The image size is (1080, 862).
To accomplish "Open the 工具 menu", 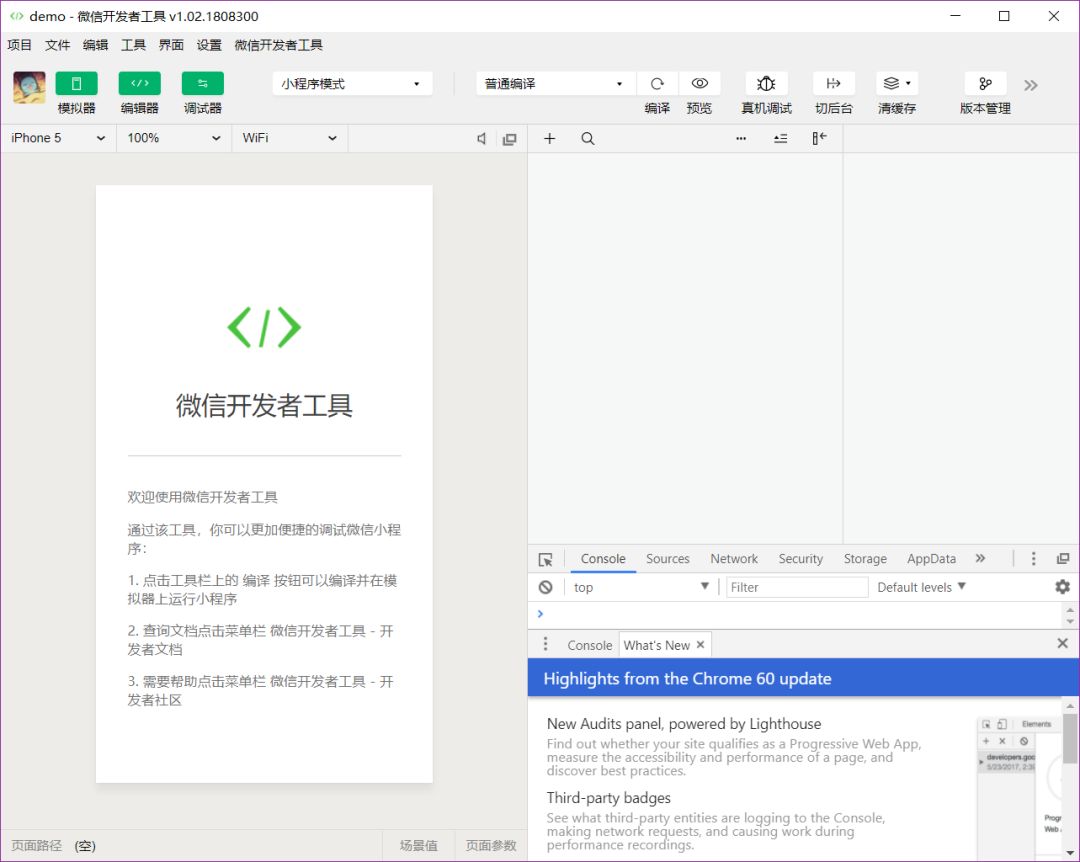I will (x=133, y=45).
